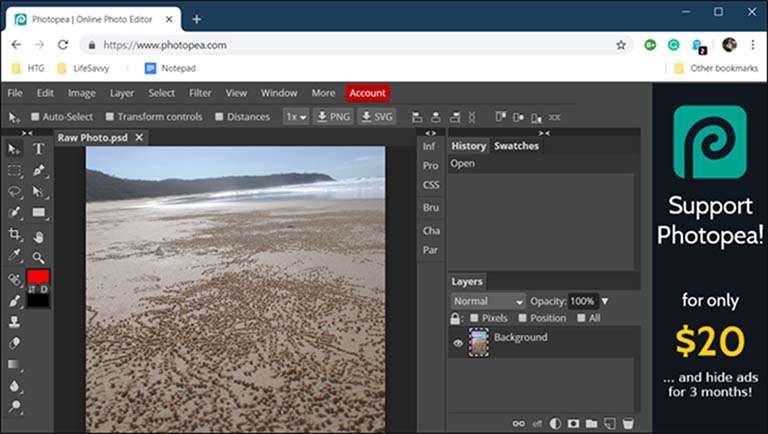
Task: Click the red foreground color swatch
Action: 38,276
